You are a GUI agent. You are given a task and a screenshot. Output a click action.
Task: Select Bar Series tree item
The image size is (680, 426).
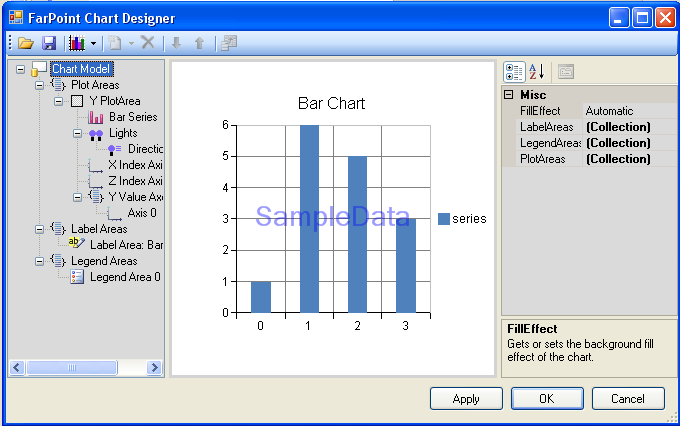(x=133, y=117)
